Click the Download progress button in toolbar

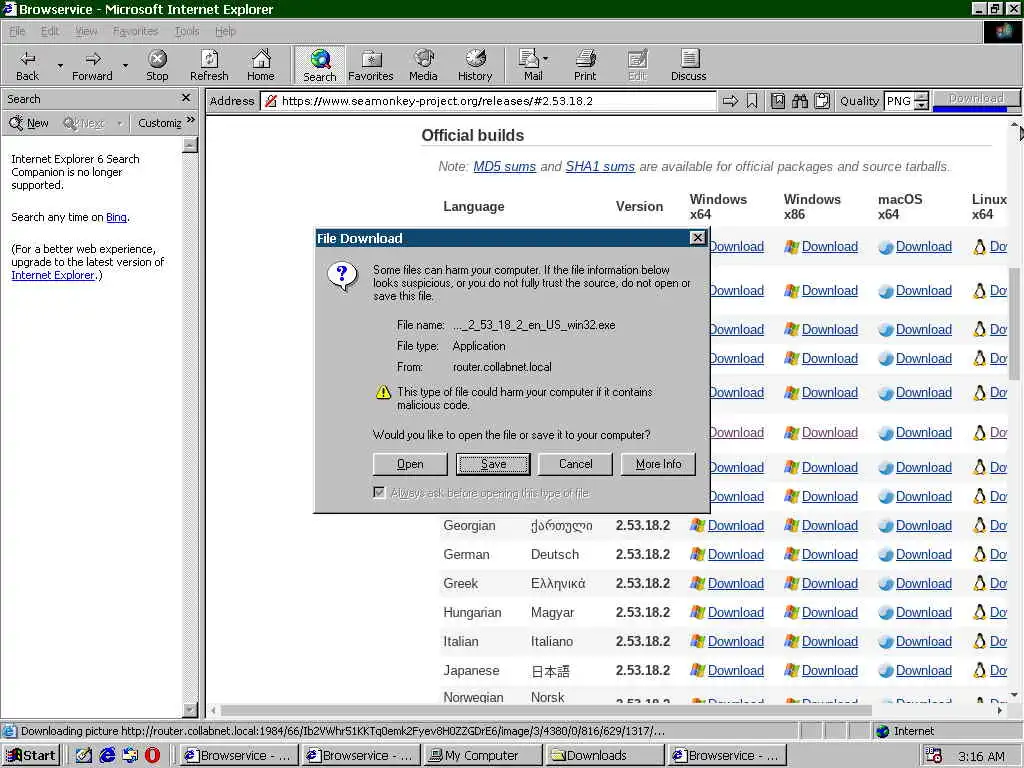[x=976, y=100]
